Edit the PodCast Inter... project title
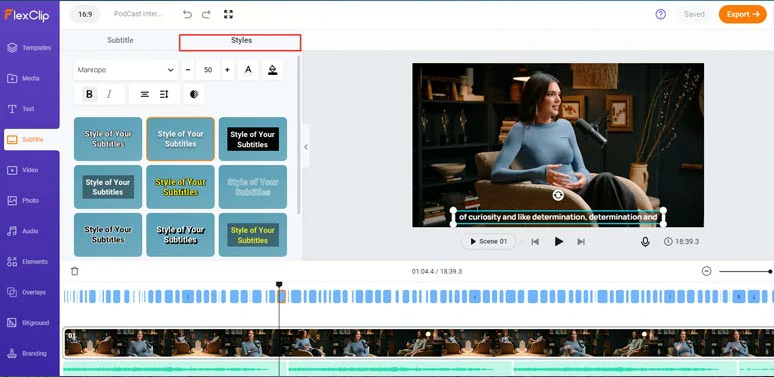The height and width of the screenshot is (377, 774). pyautogui.click(x=138, y=14)
